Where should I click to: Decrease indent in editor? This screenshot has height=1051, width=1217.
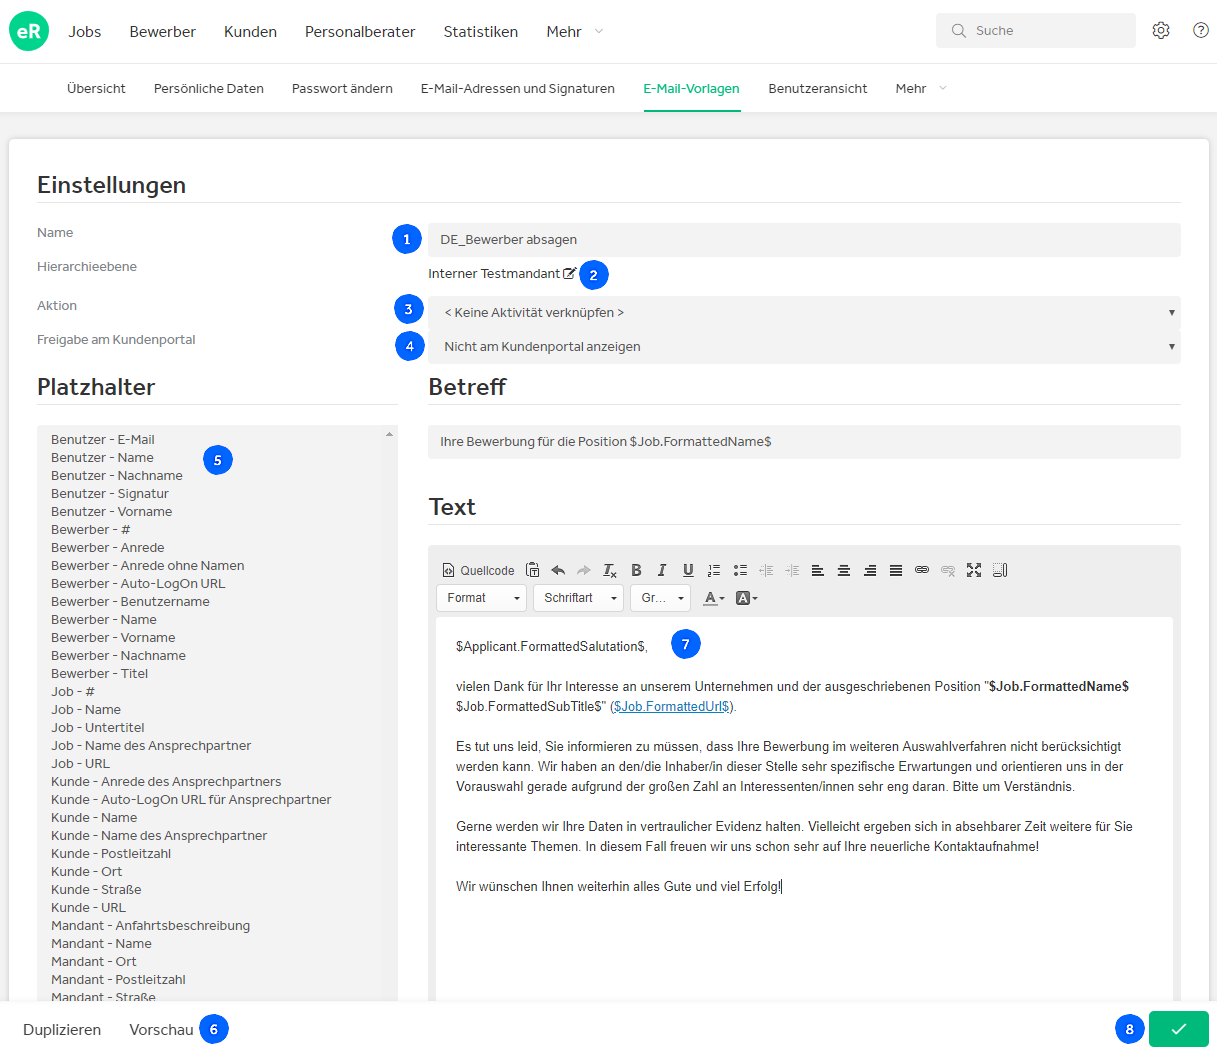tap(766, 570)
